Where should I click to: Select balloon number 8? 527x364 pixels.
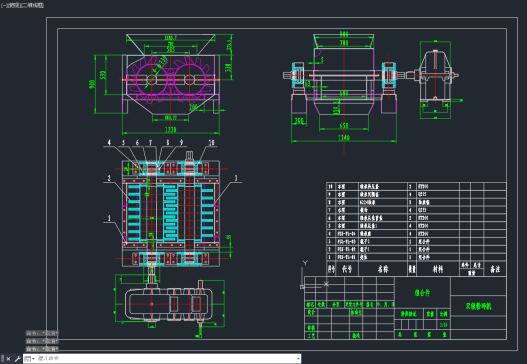(168, 143)
